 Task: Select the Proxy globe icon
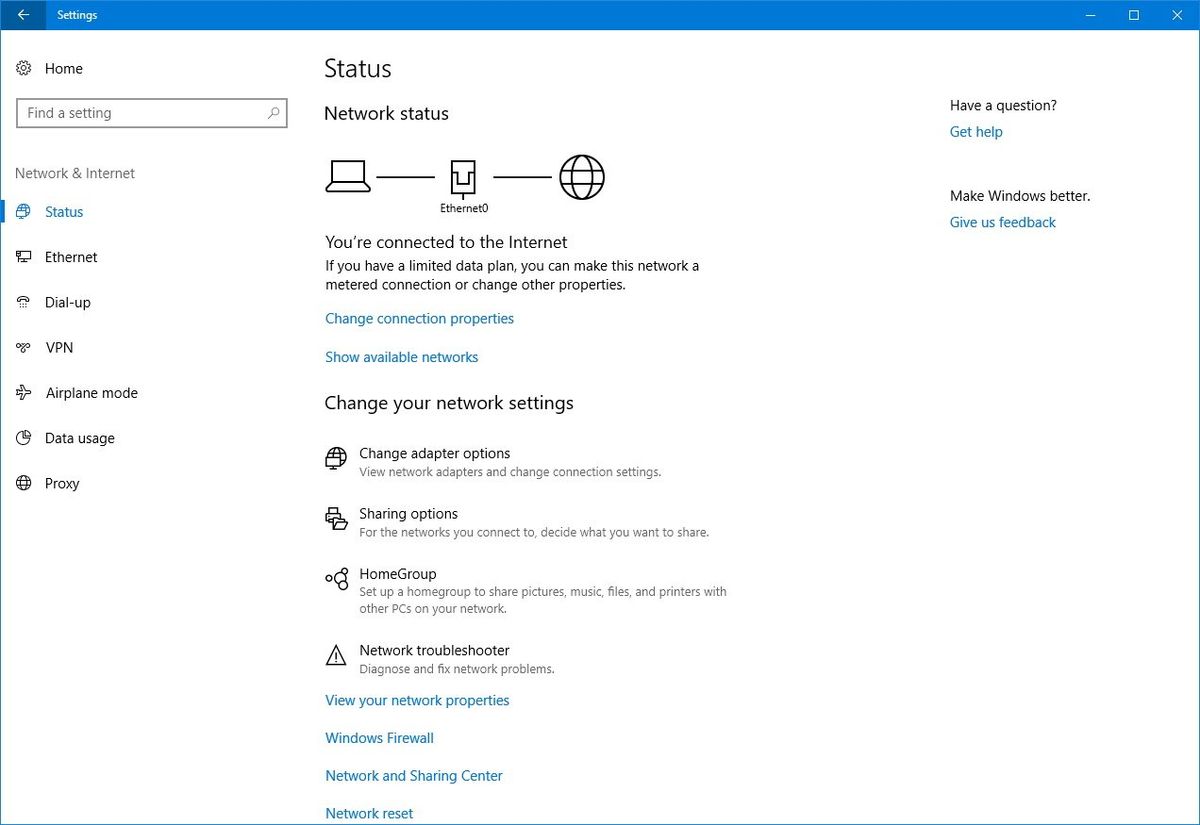[x=22, y=483]
